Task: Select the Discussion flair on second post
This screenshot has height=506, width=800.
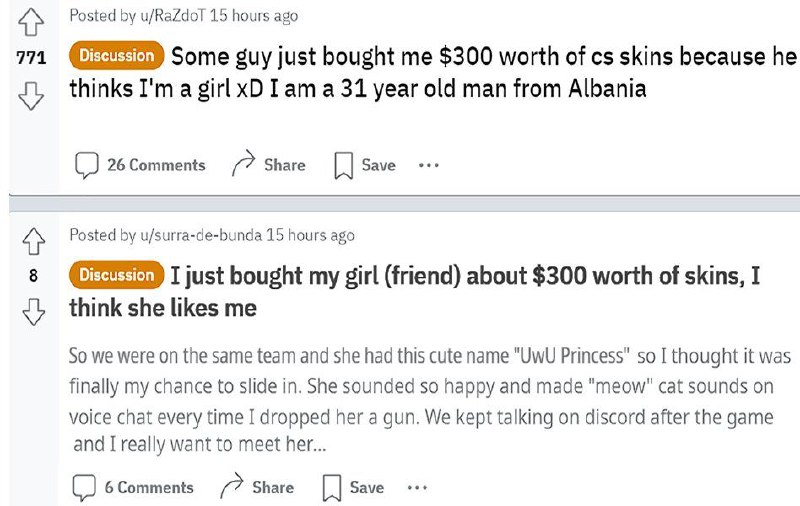Action: click(x=116, y=275)
